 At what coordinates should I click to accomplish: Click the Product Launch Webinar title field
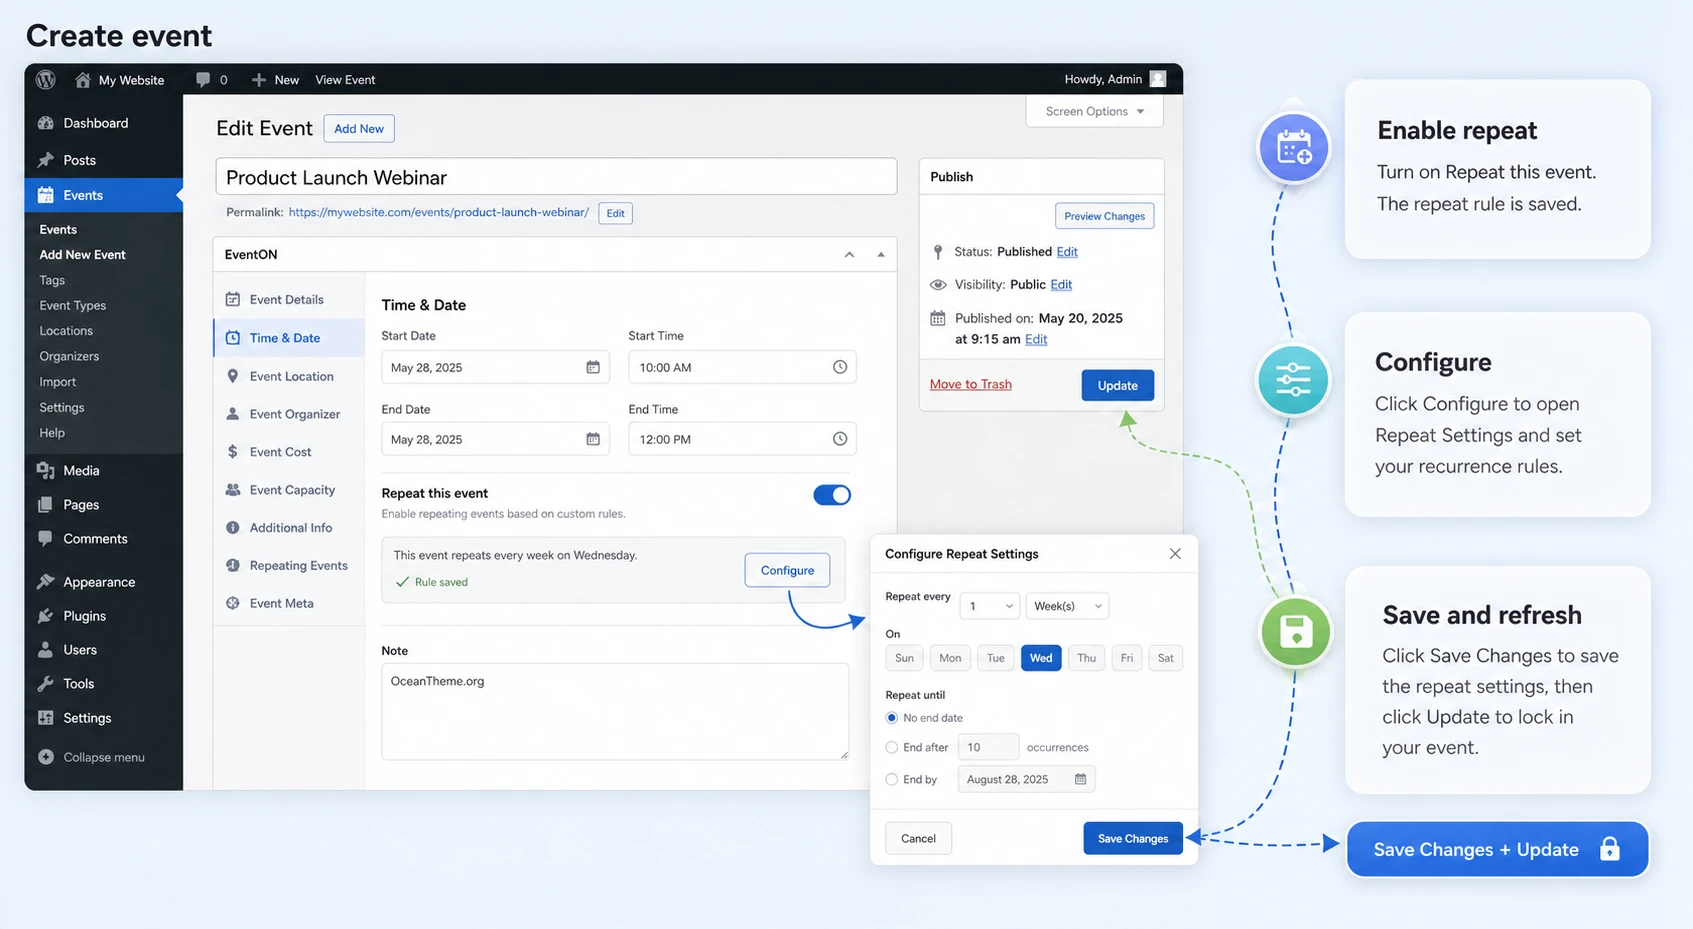coord(556,177)
